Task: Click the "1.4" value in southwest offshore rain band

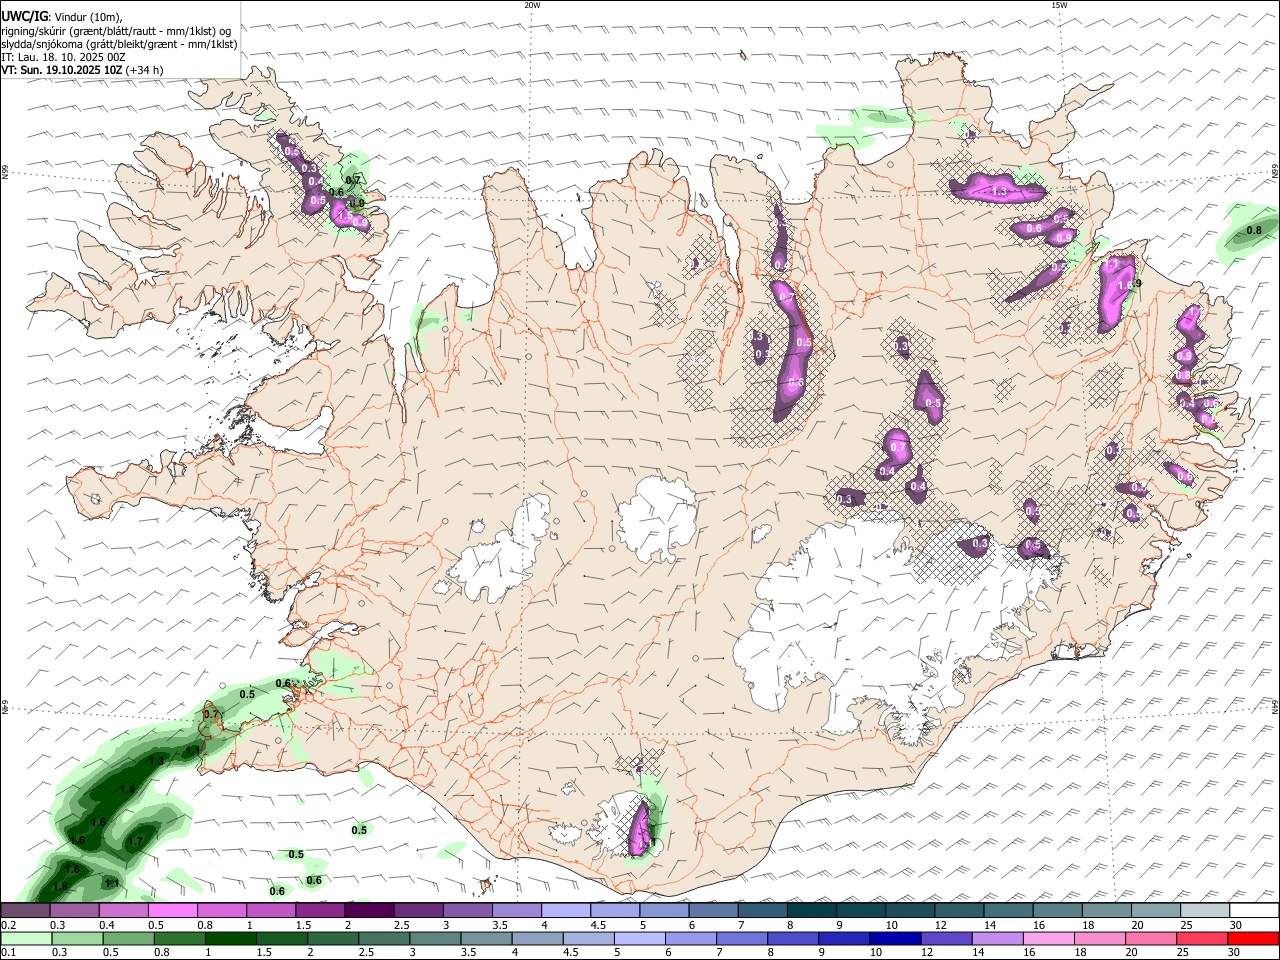Action: tap(126, 790)
